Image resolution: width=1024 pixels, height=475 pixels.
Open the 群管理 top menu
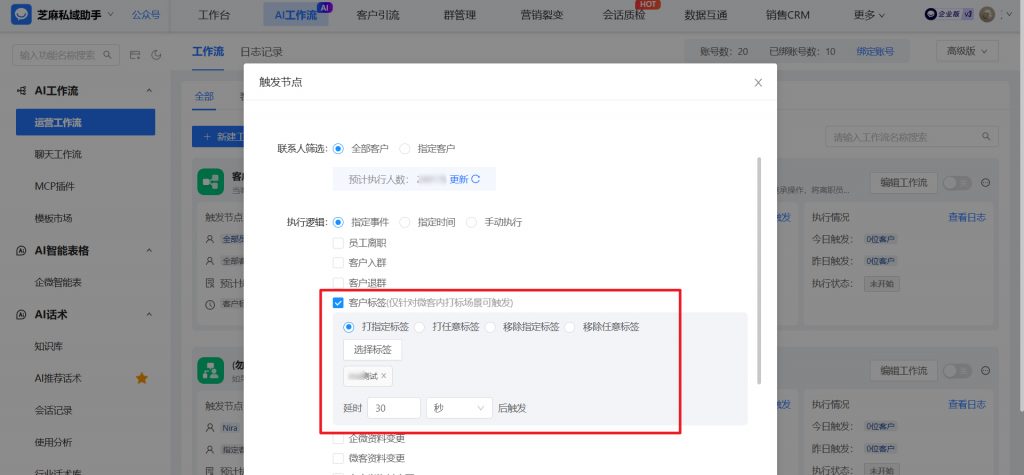(460, 14)
